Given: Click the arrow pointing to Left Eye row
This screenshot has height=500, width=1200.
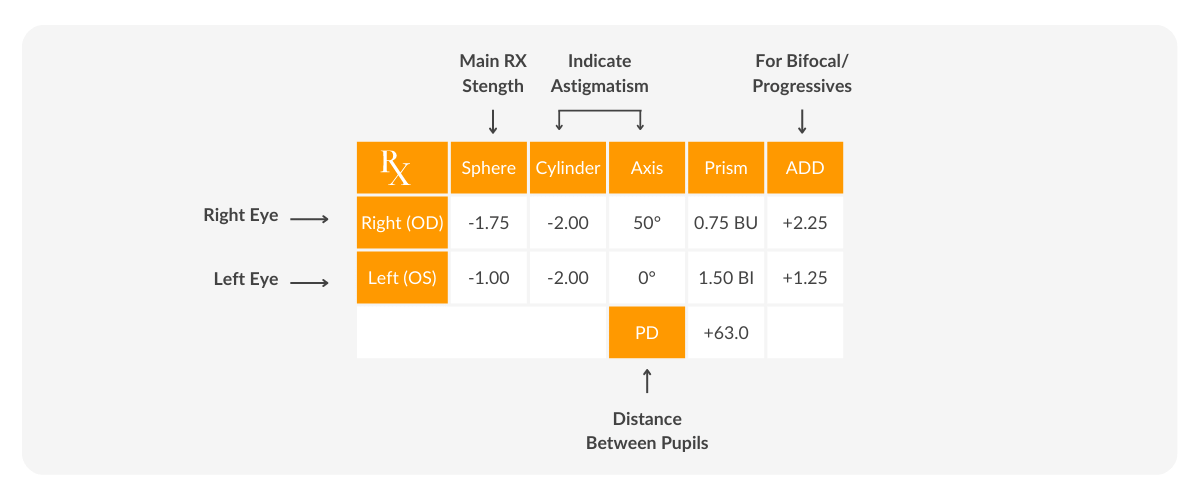Looking at the screenshot, I should point(309,282).
